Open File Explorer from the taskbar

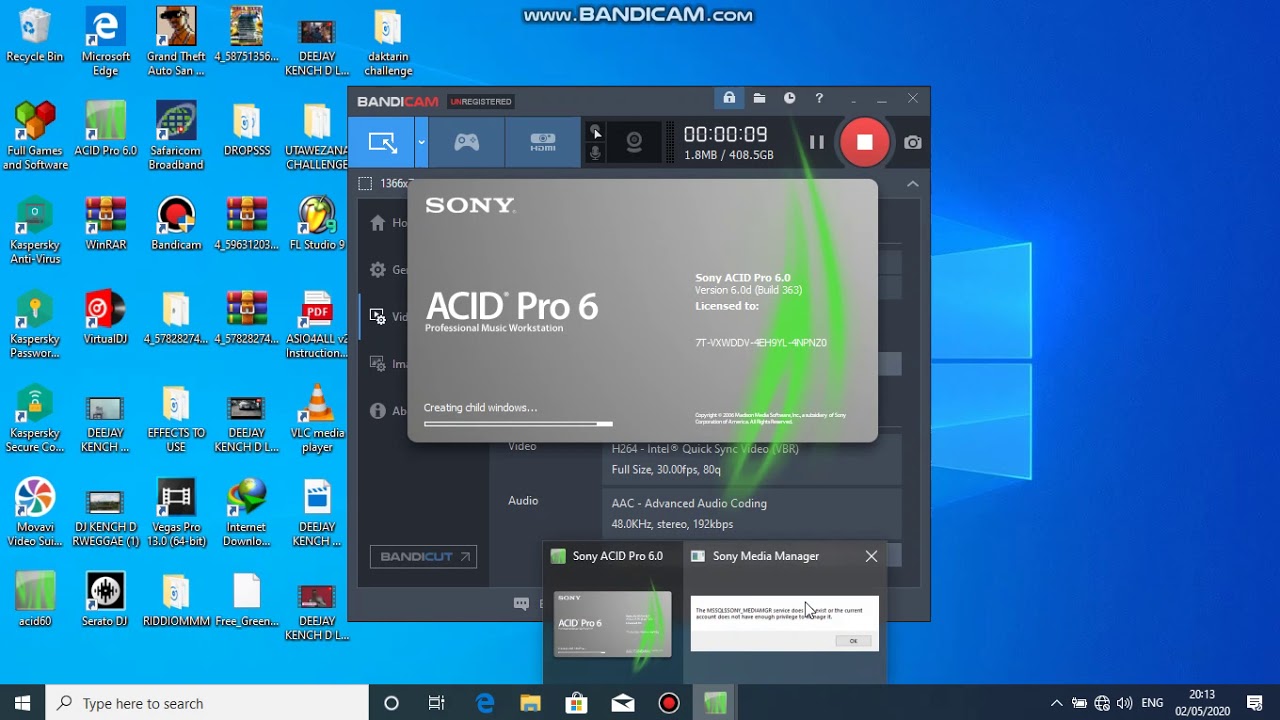pyautogui.click(x=531, y=703)
